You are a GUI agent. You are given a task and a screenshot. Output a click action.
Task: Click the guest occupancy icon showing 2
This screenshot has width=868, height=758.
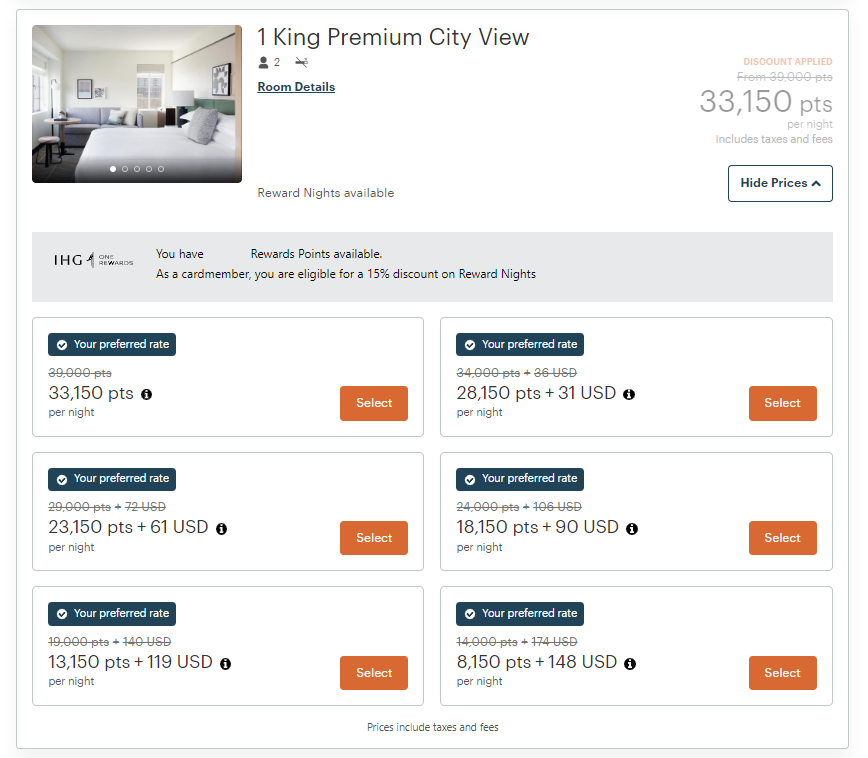pyautogui.click(x=263, y=62)
